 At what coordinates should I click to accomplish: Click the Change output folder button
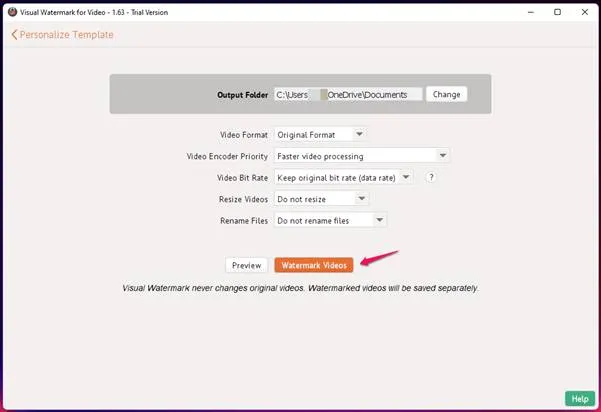tap(447, 94)
